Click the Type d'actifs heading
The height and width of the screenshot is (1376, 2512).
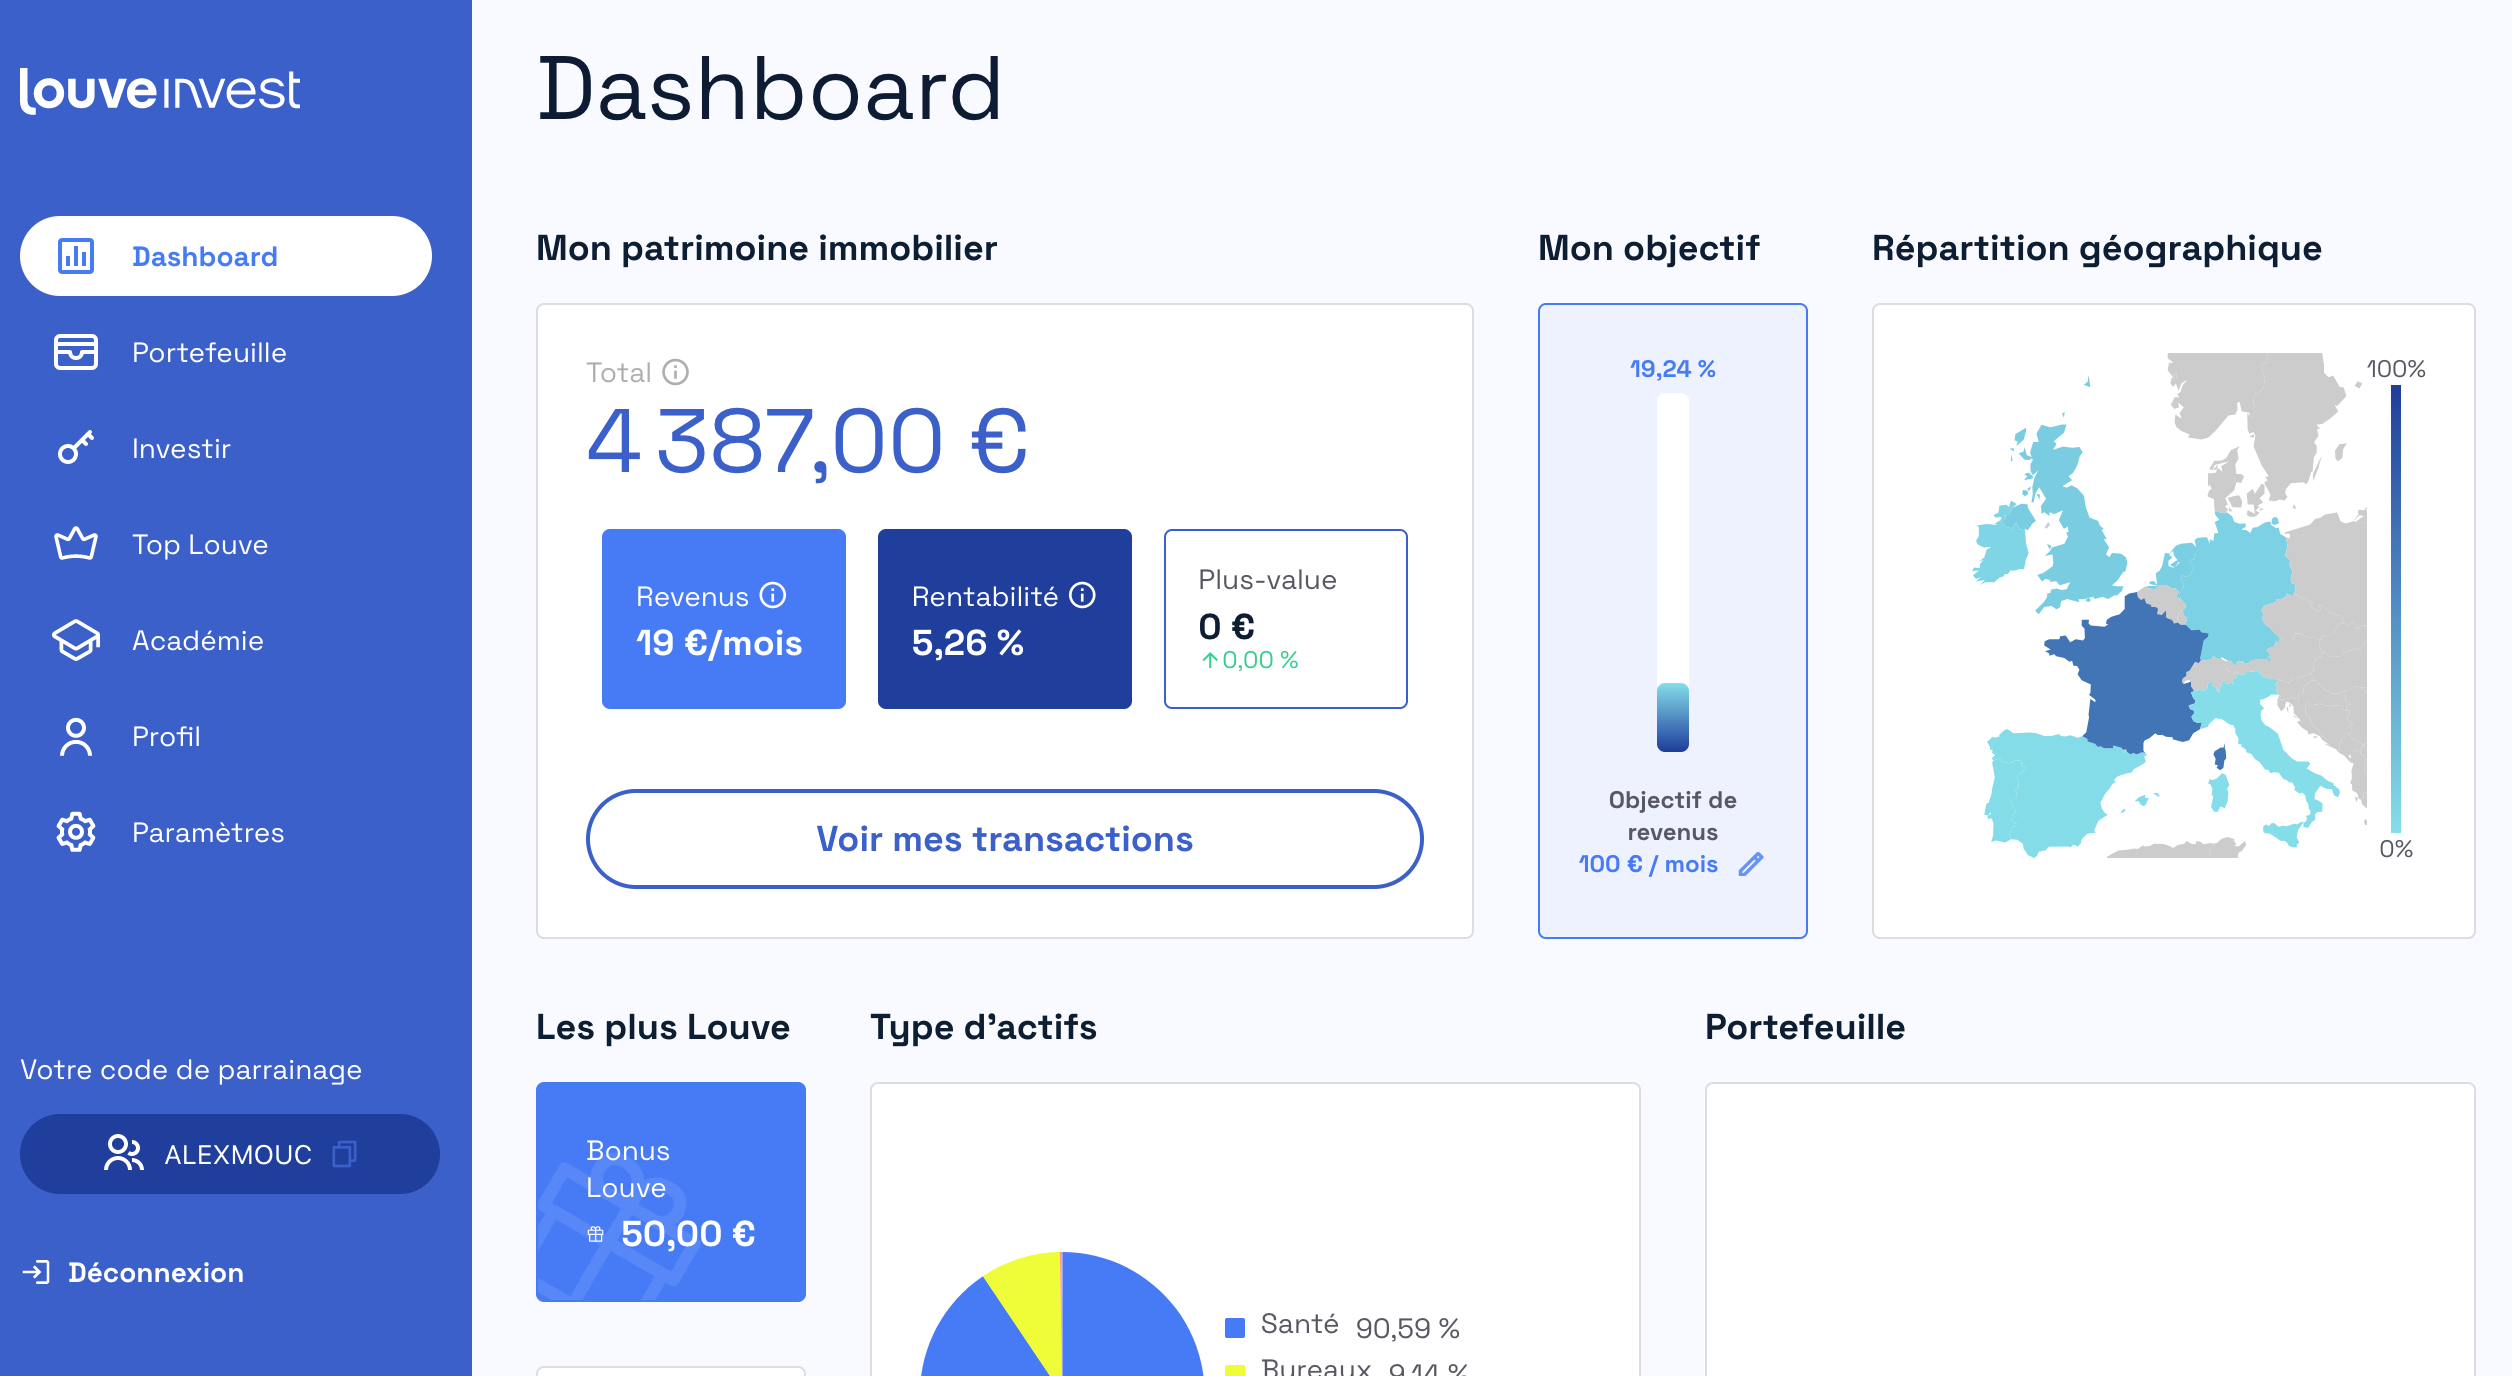984,1027
